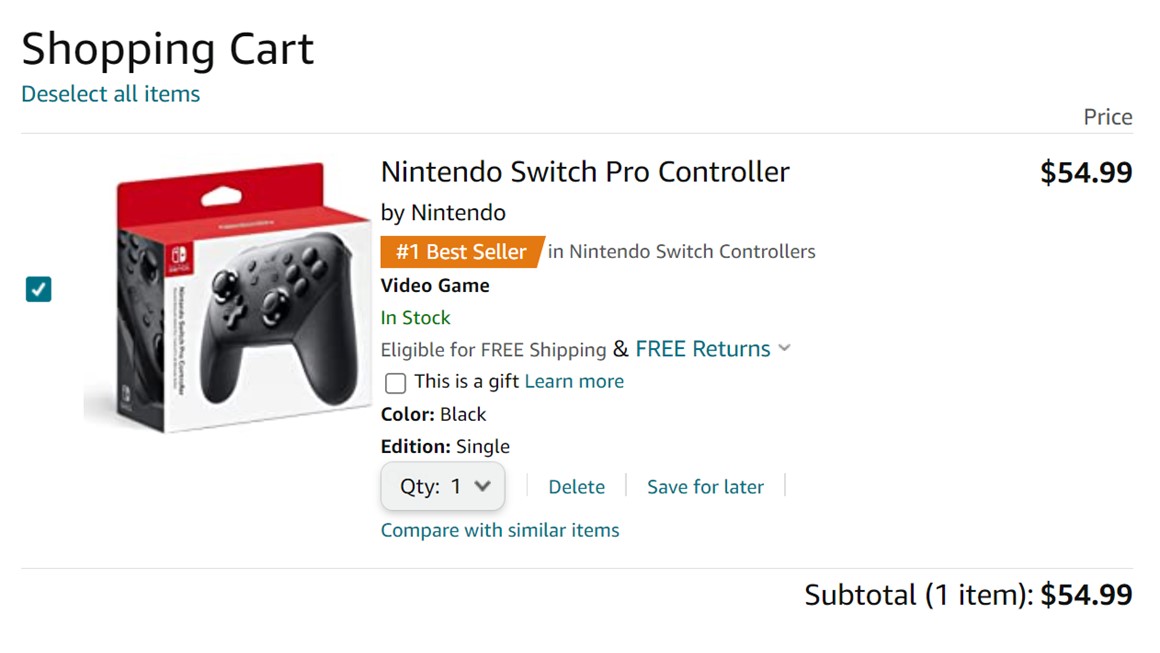Open the 'in Nintendo Switch Controllers' category link

681,252
